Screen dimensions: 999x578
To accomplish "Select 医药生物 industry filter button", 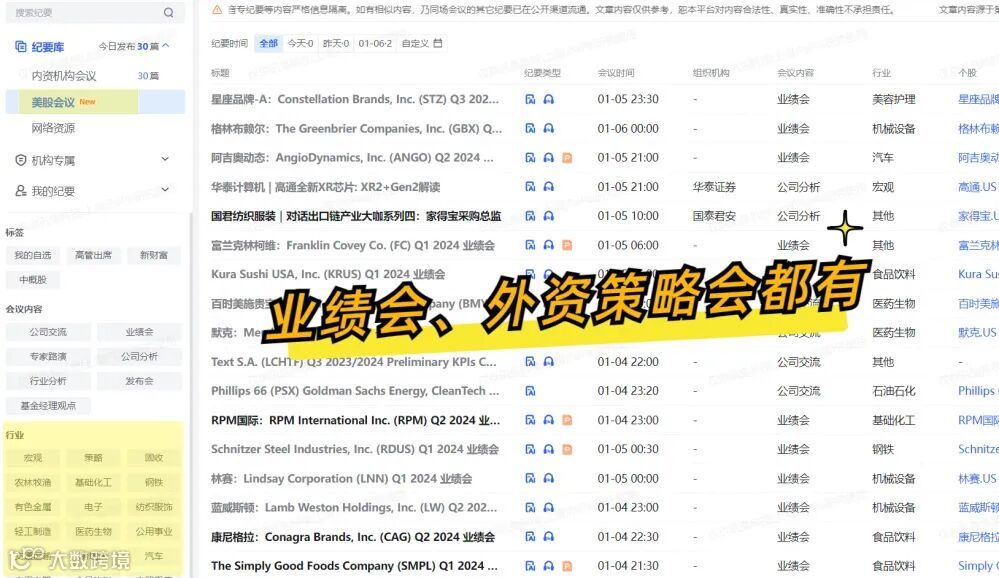I will coord(93,531).
